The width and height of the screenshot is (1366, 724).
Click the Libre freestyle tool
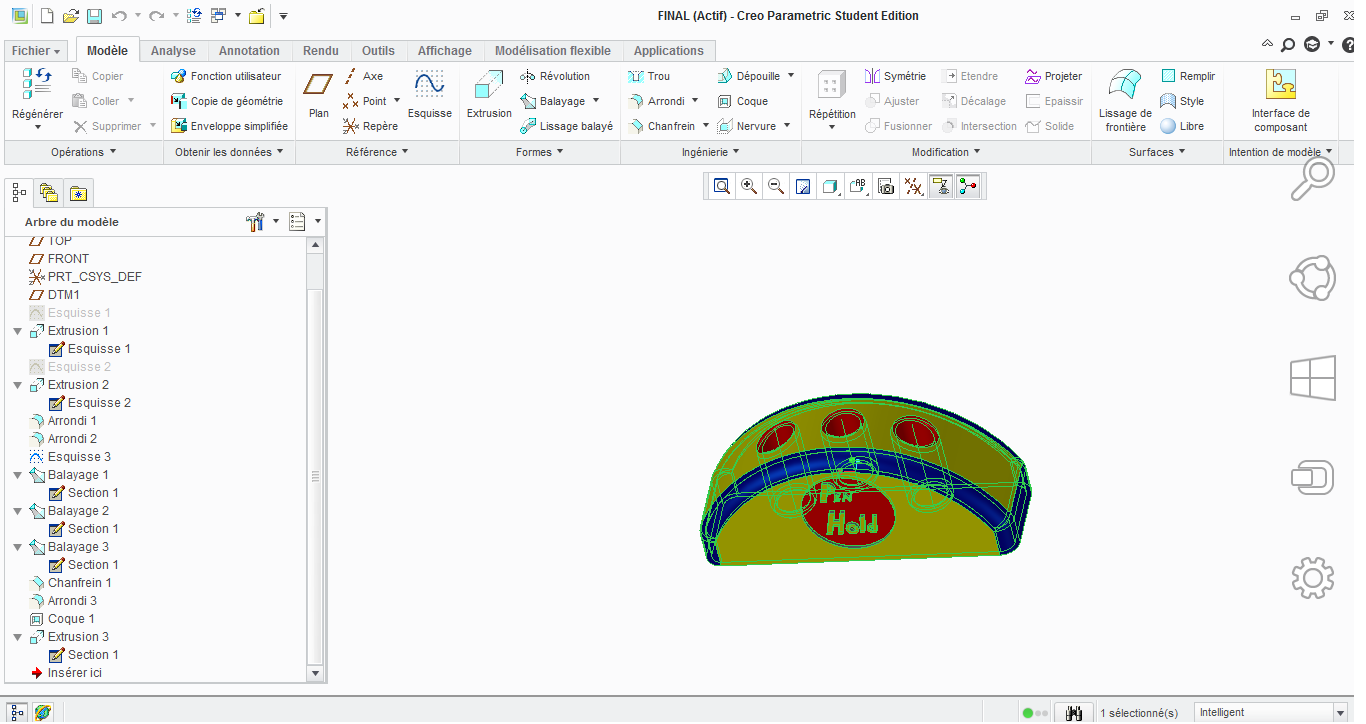point(1182,126)
